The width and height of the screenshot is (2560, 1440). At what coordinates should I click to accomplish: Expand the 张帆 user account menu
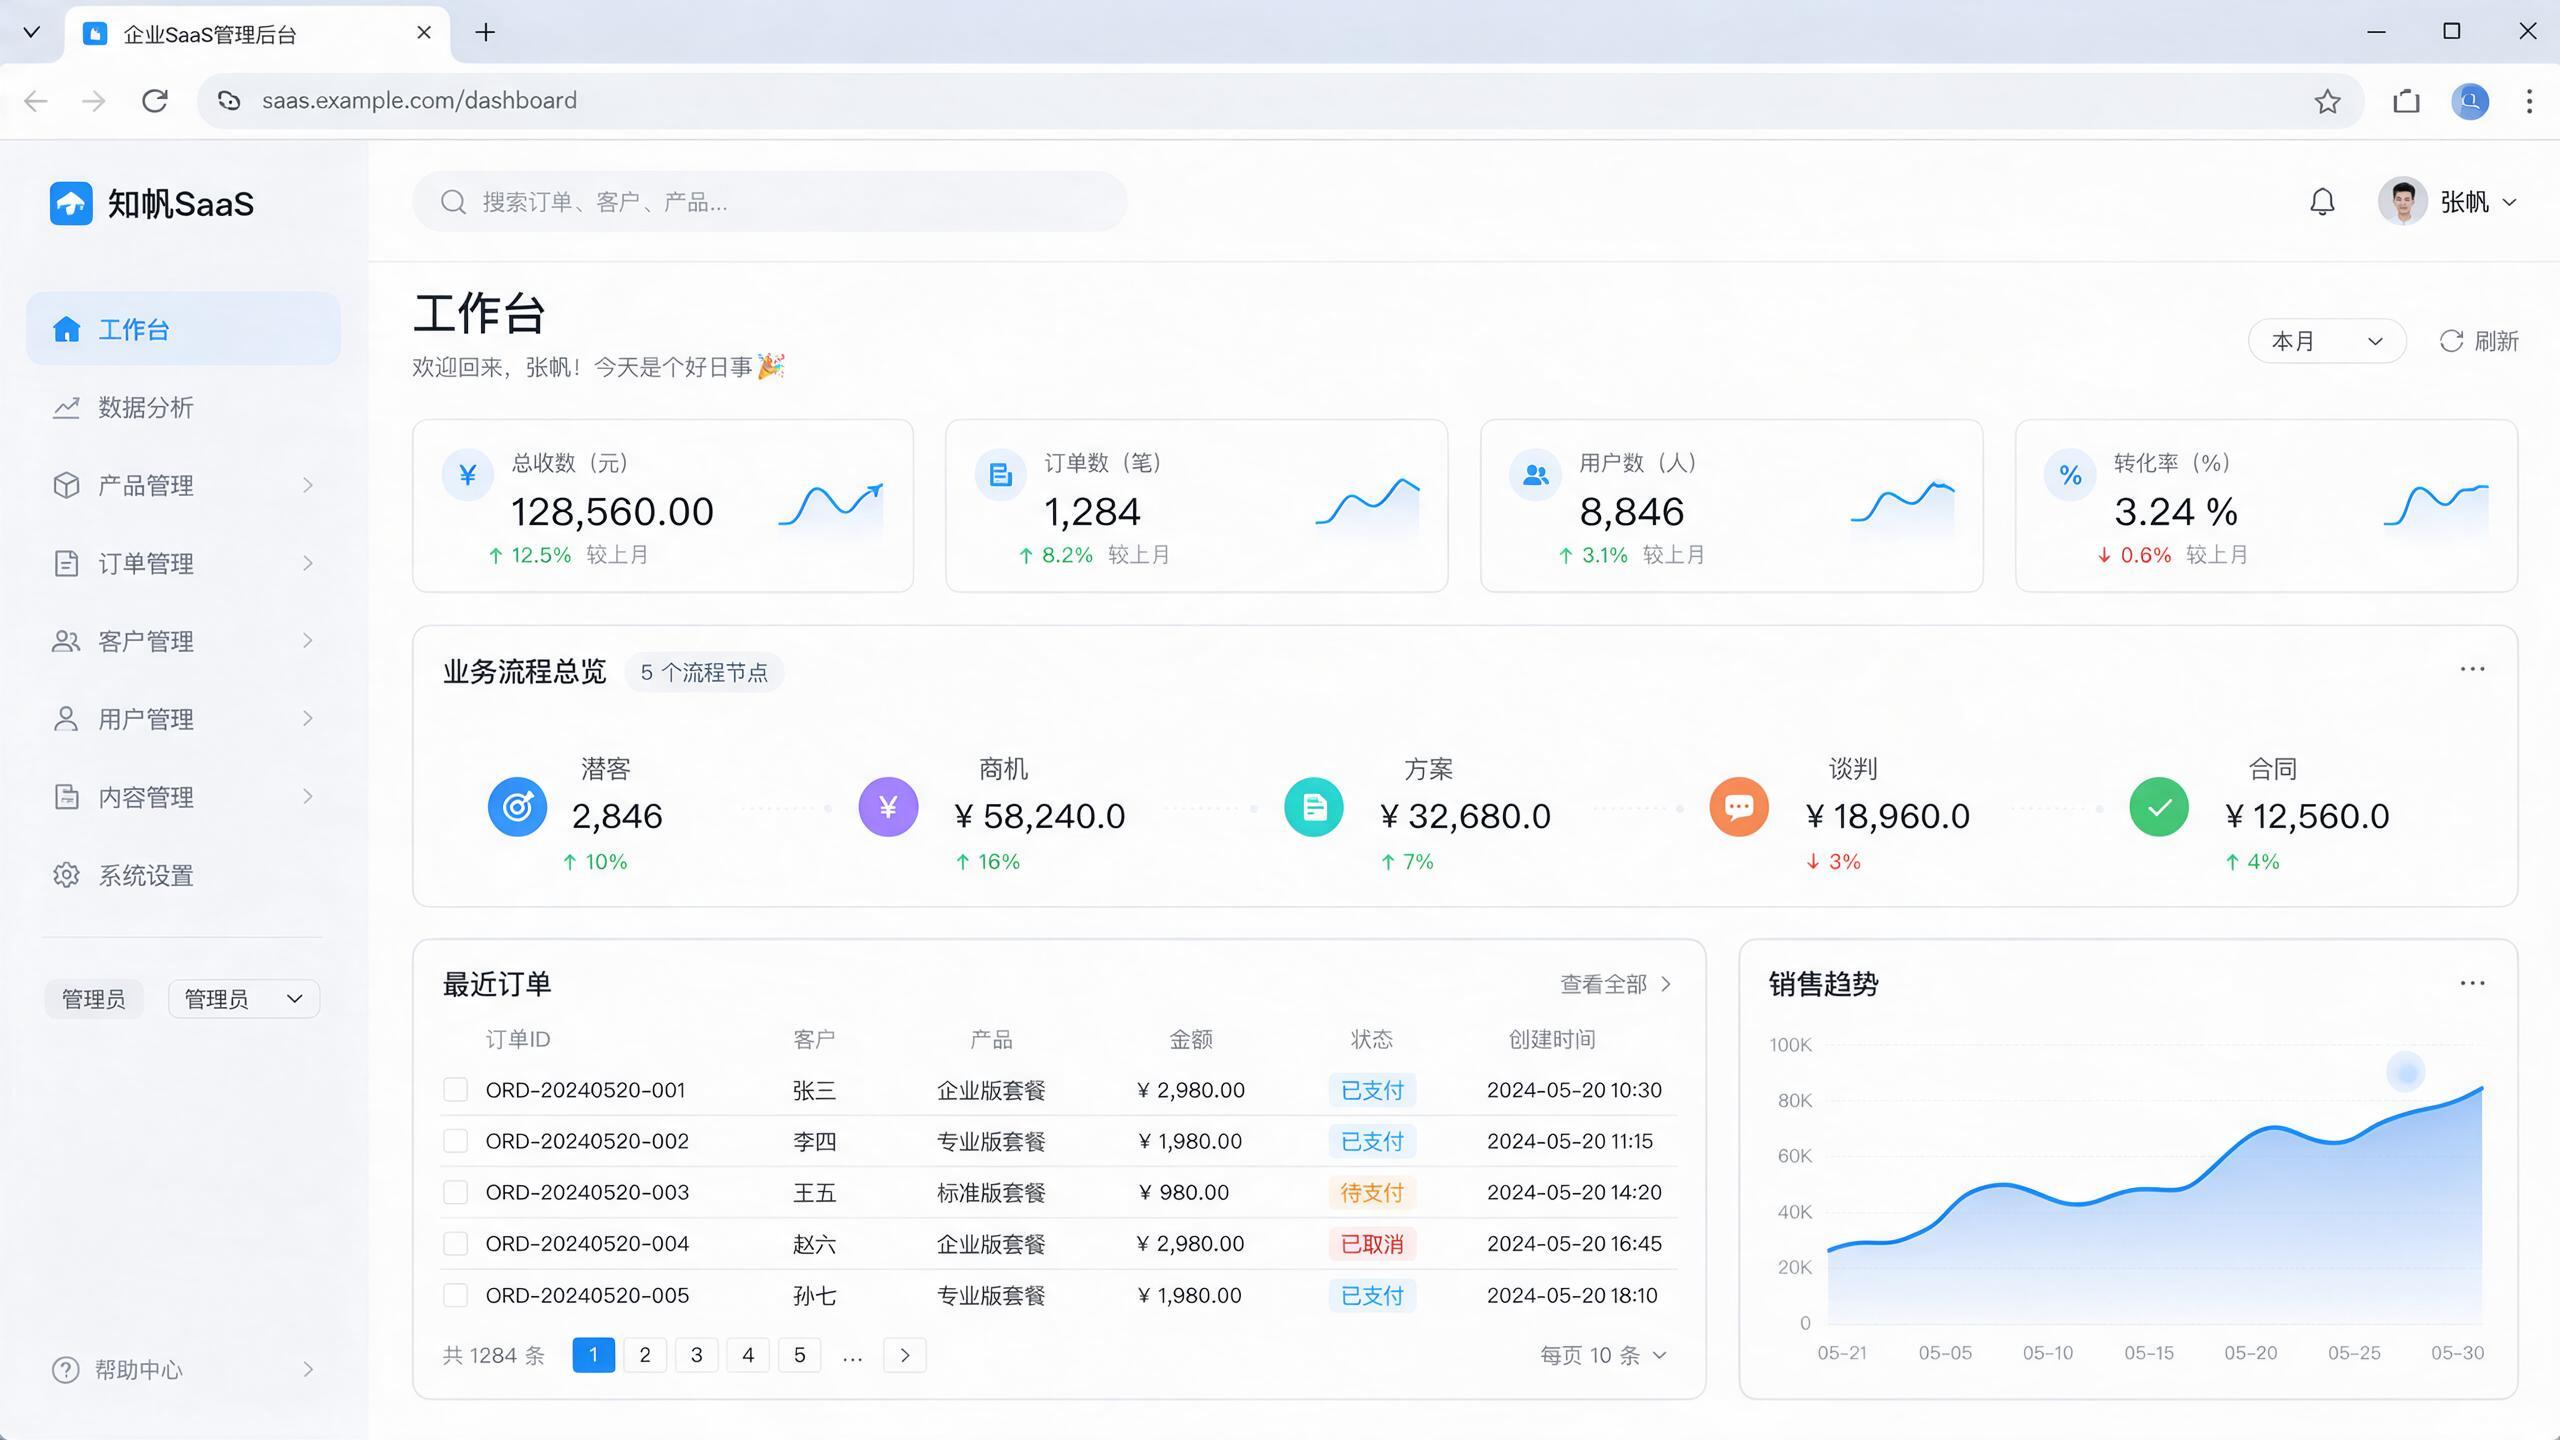[2448, 202]
